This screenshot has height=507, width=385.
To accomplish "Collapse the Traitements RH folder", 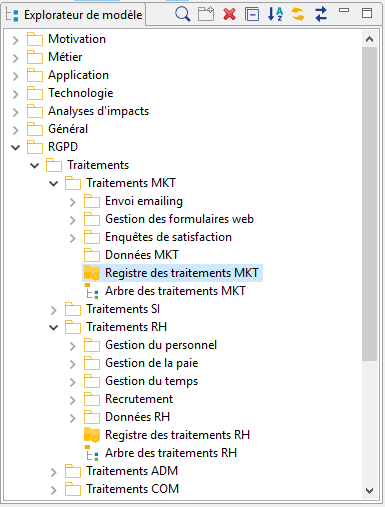I will 53,327.
